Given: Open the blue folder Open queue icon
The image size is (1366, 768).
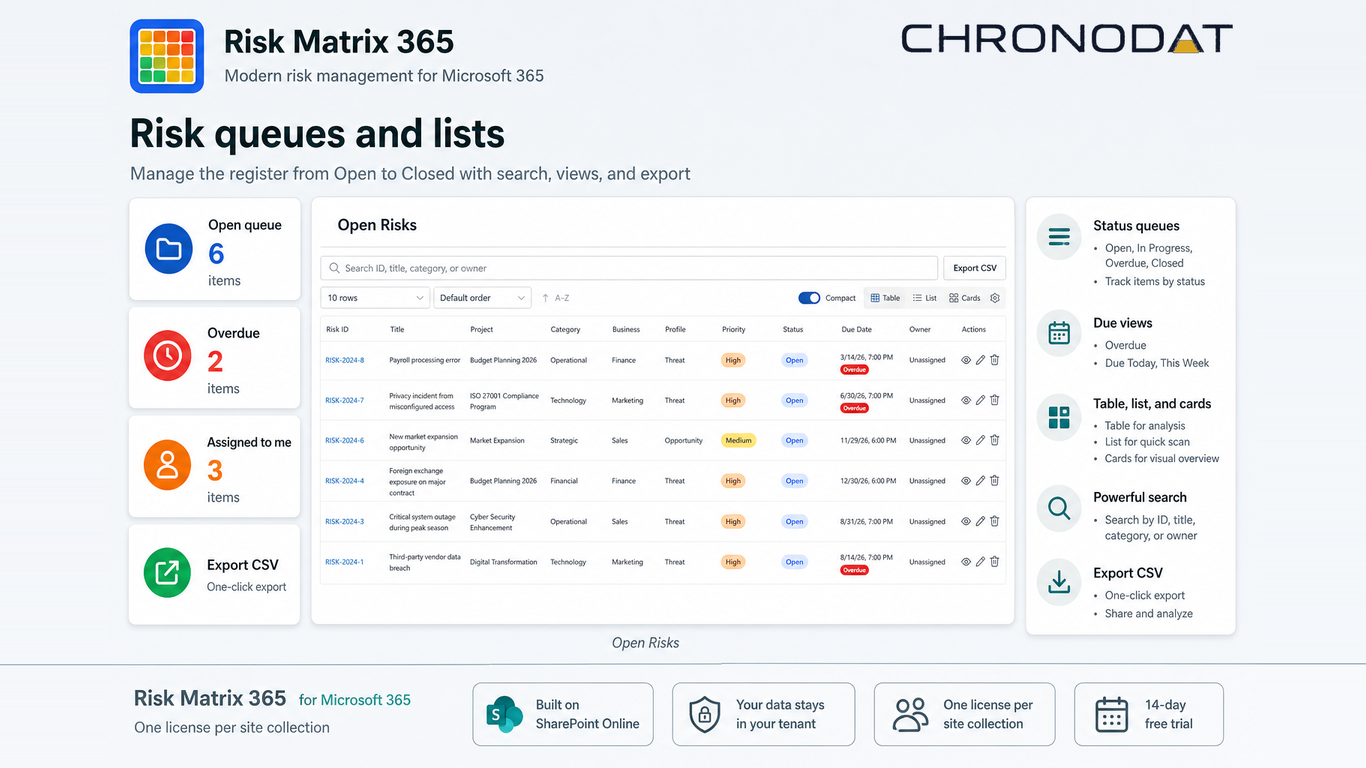Looking at the screenshot, I should coord(169,249).
